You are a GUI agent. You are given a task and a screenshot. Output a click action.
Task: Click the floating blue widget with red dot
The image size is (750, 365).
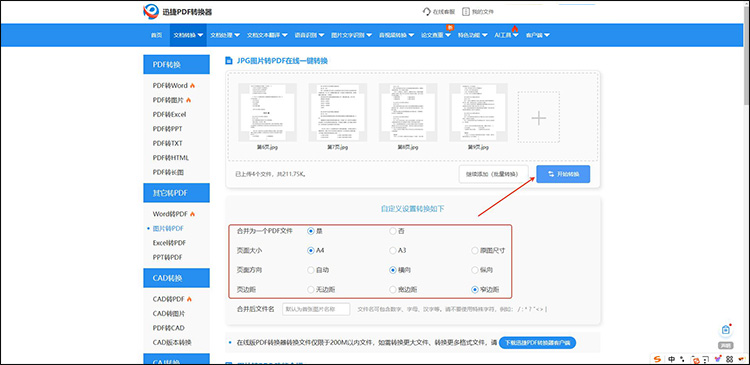pos(726,330)
